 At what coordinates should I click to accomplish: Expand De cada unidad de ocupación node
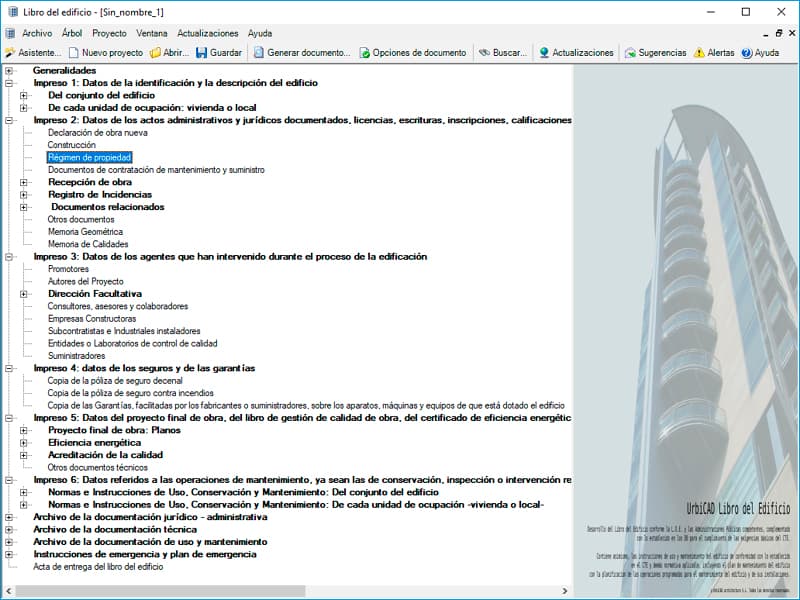[23, 108]
